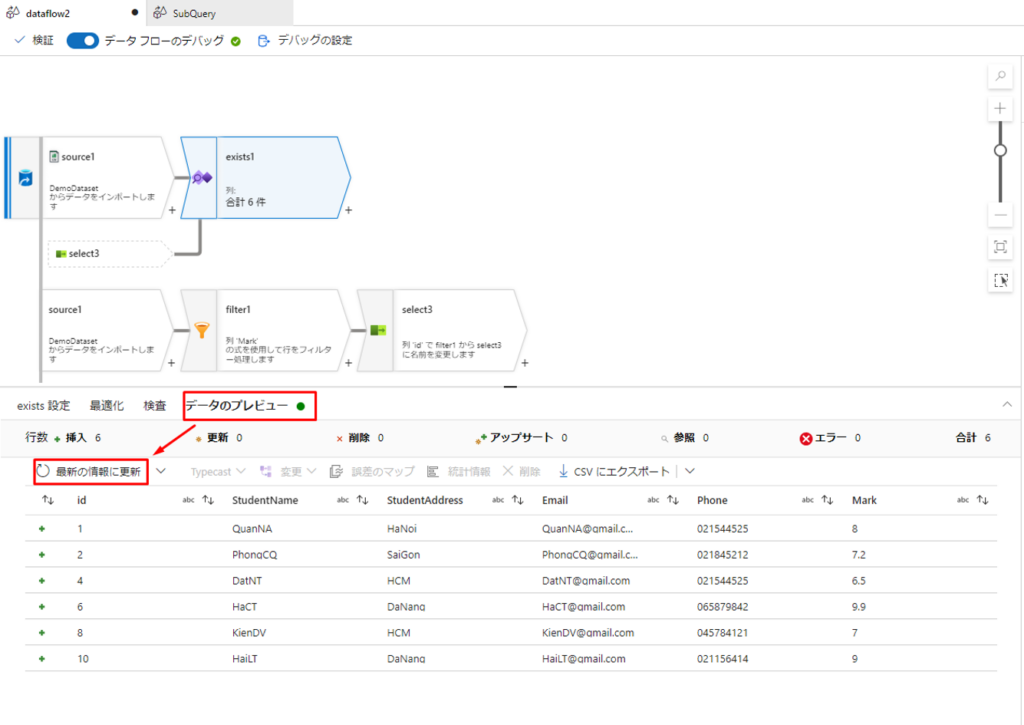The image size is (1024, 725).
Task: Click the fit-to-screen canvas icon
Action: pos(1000,247)
